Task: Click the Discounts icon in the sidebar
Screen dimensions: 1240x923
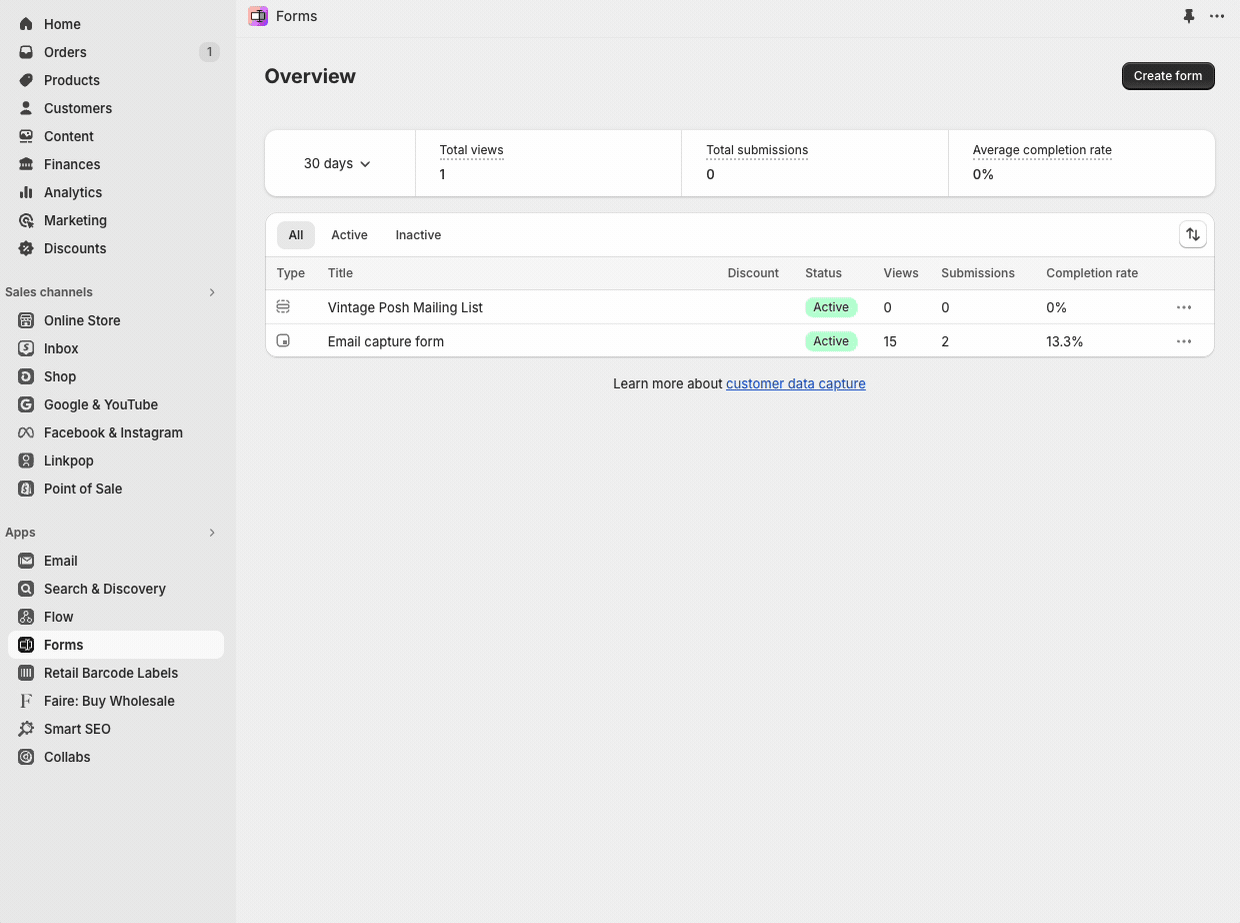Action: pyautogui.click(x=24, y=248)
